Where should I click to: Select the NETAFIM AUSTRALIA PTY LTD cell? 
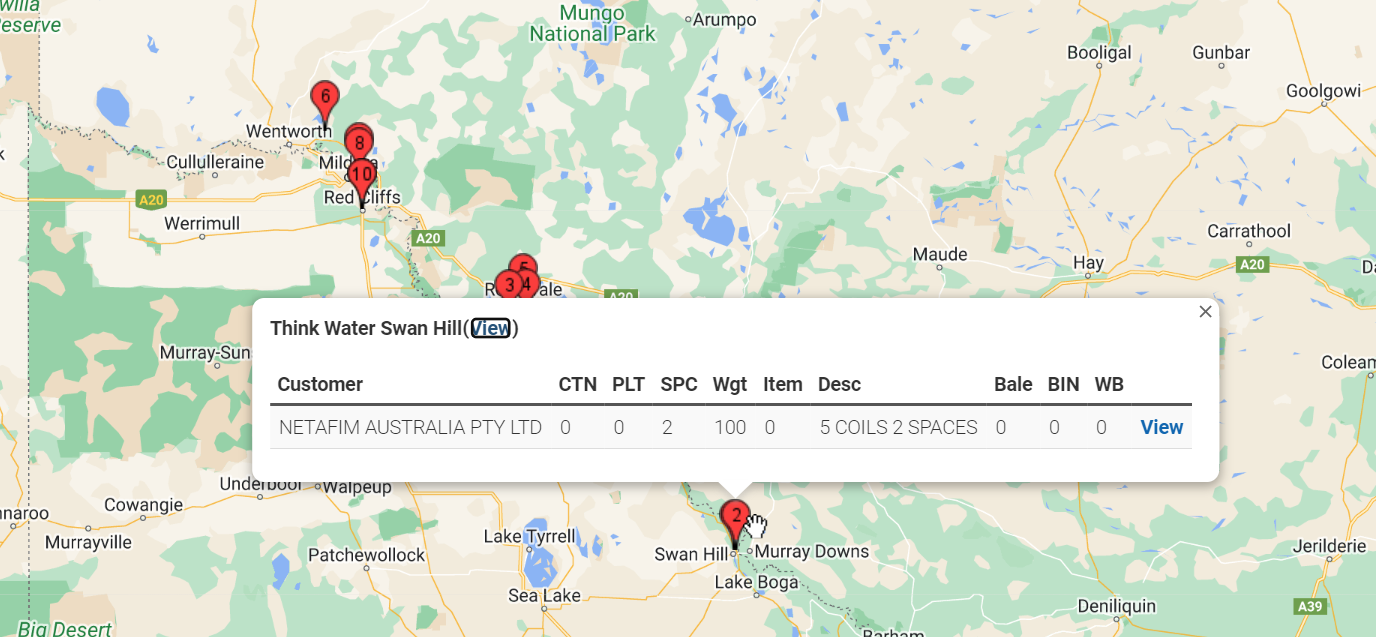tap(410, 427)
